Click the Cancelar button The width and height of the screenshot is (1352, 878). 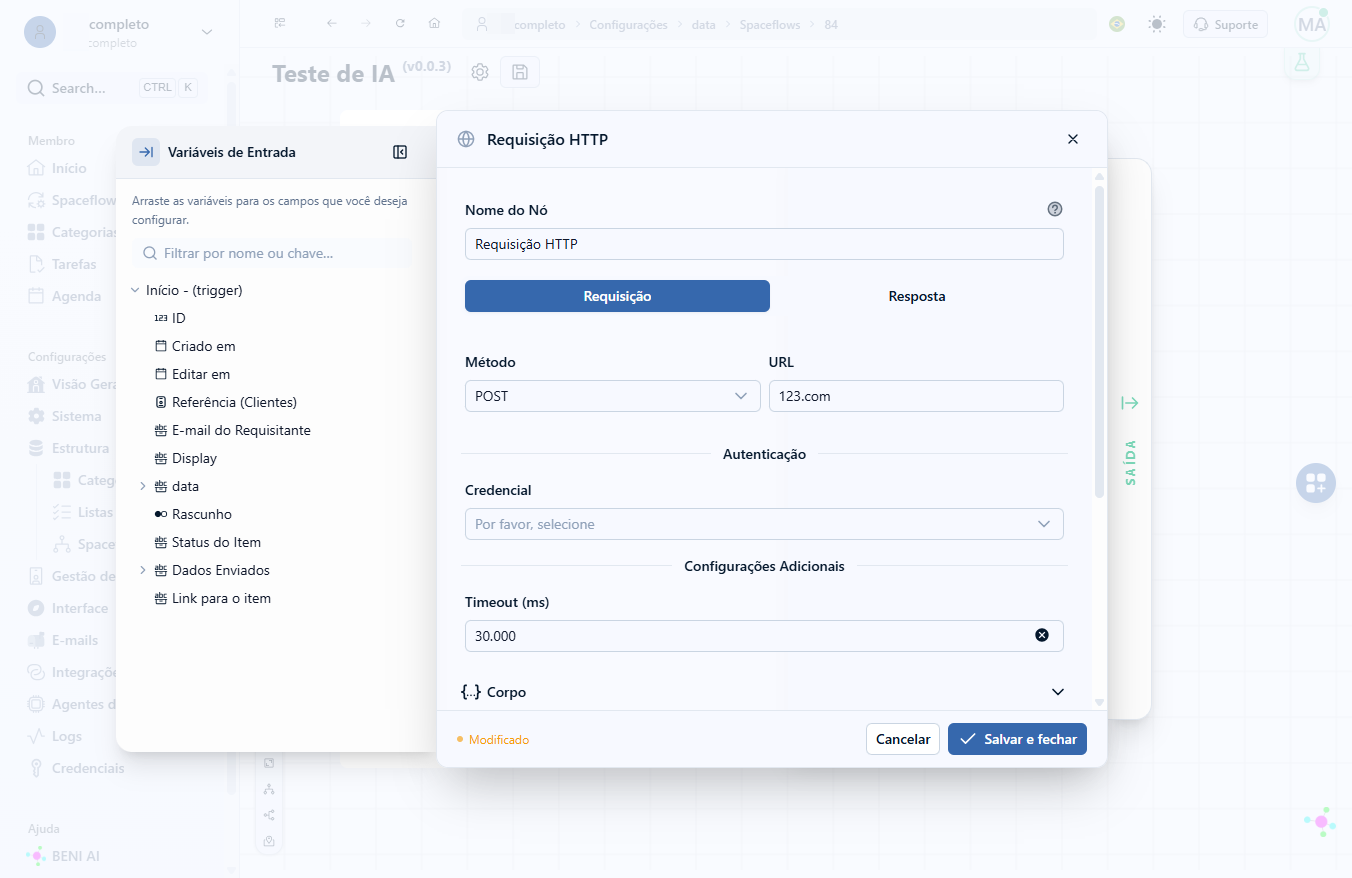(903, 739)
